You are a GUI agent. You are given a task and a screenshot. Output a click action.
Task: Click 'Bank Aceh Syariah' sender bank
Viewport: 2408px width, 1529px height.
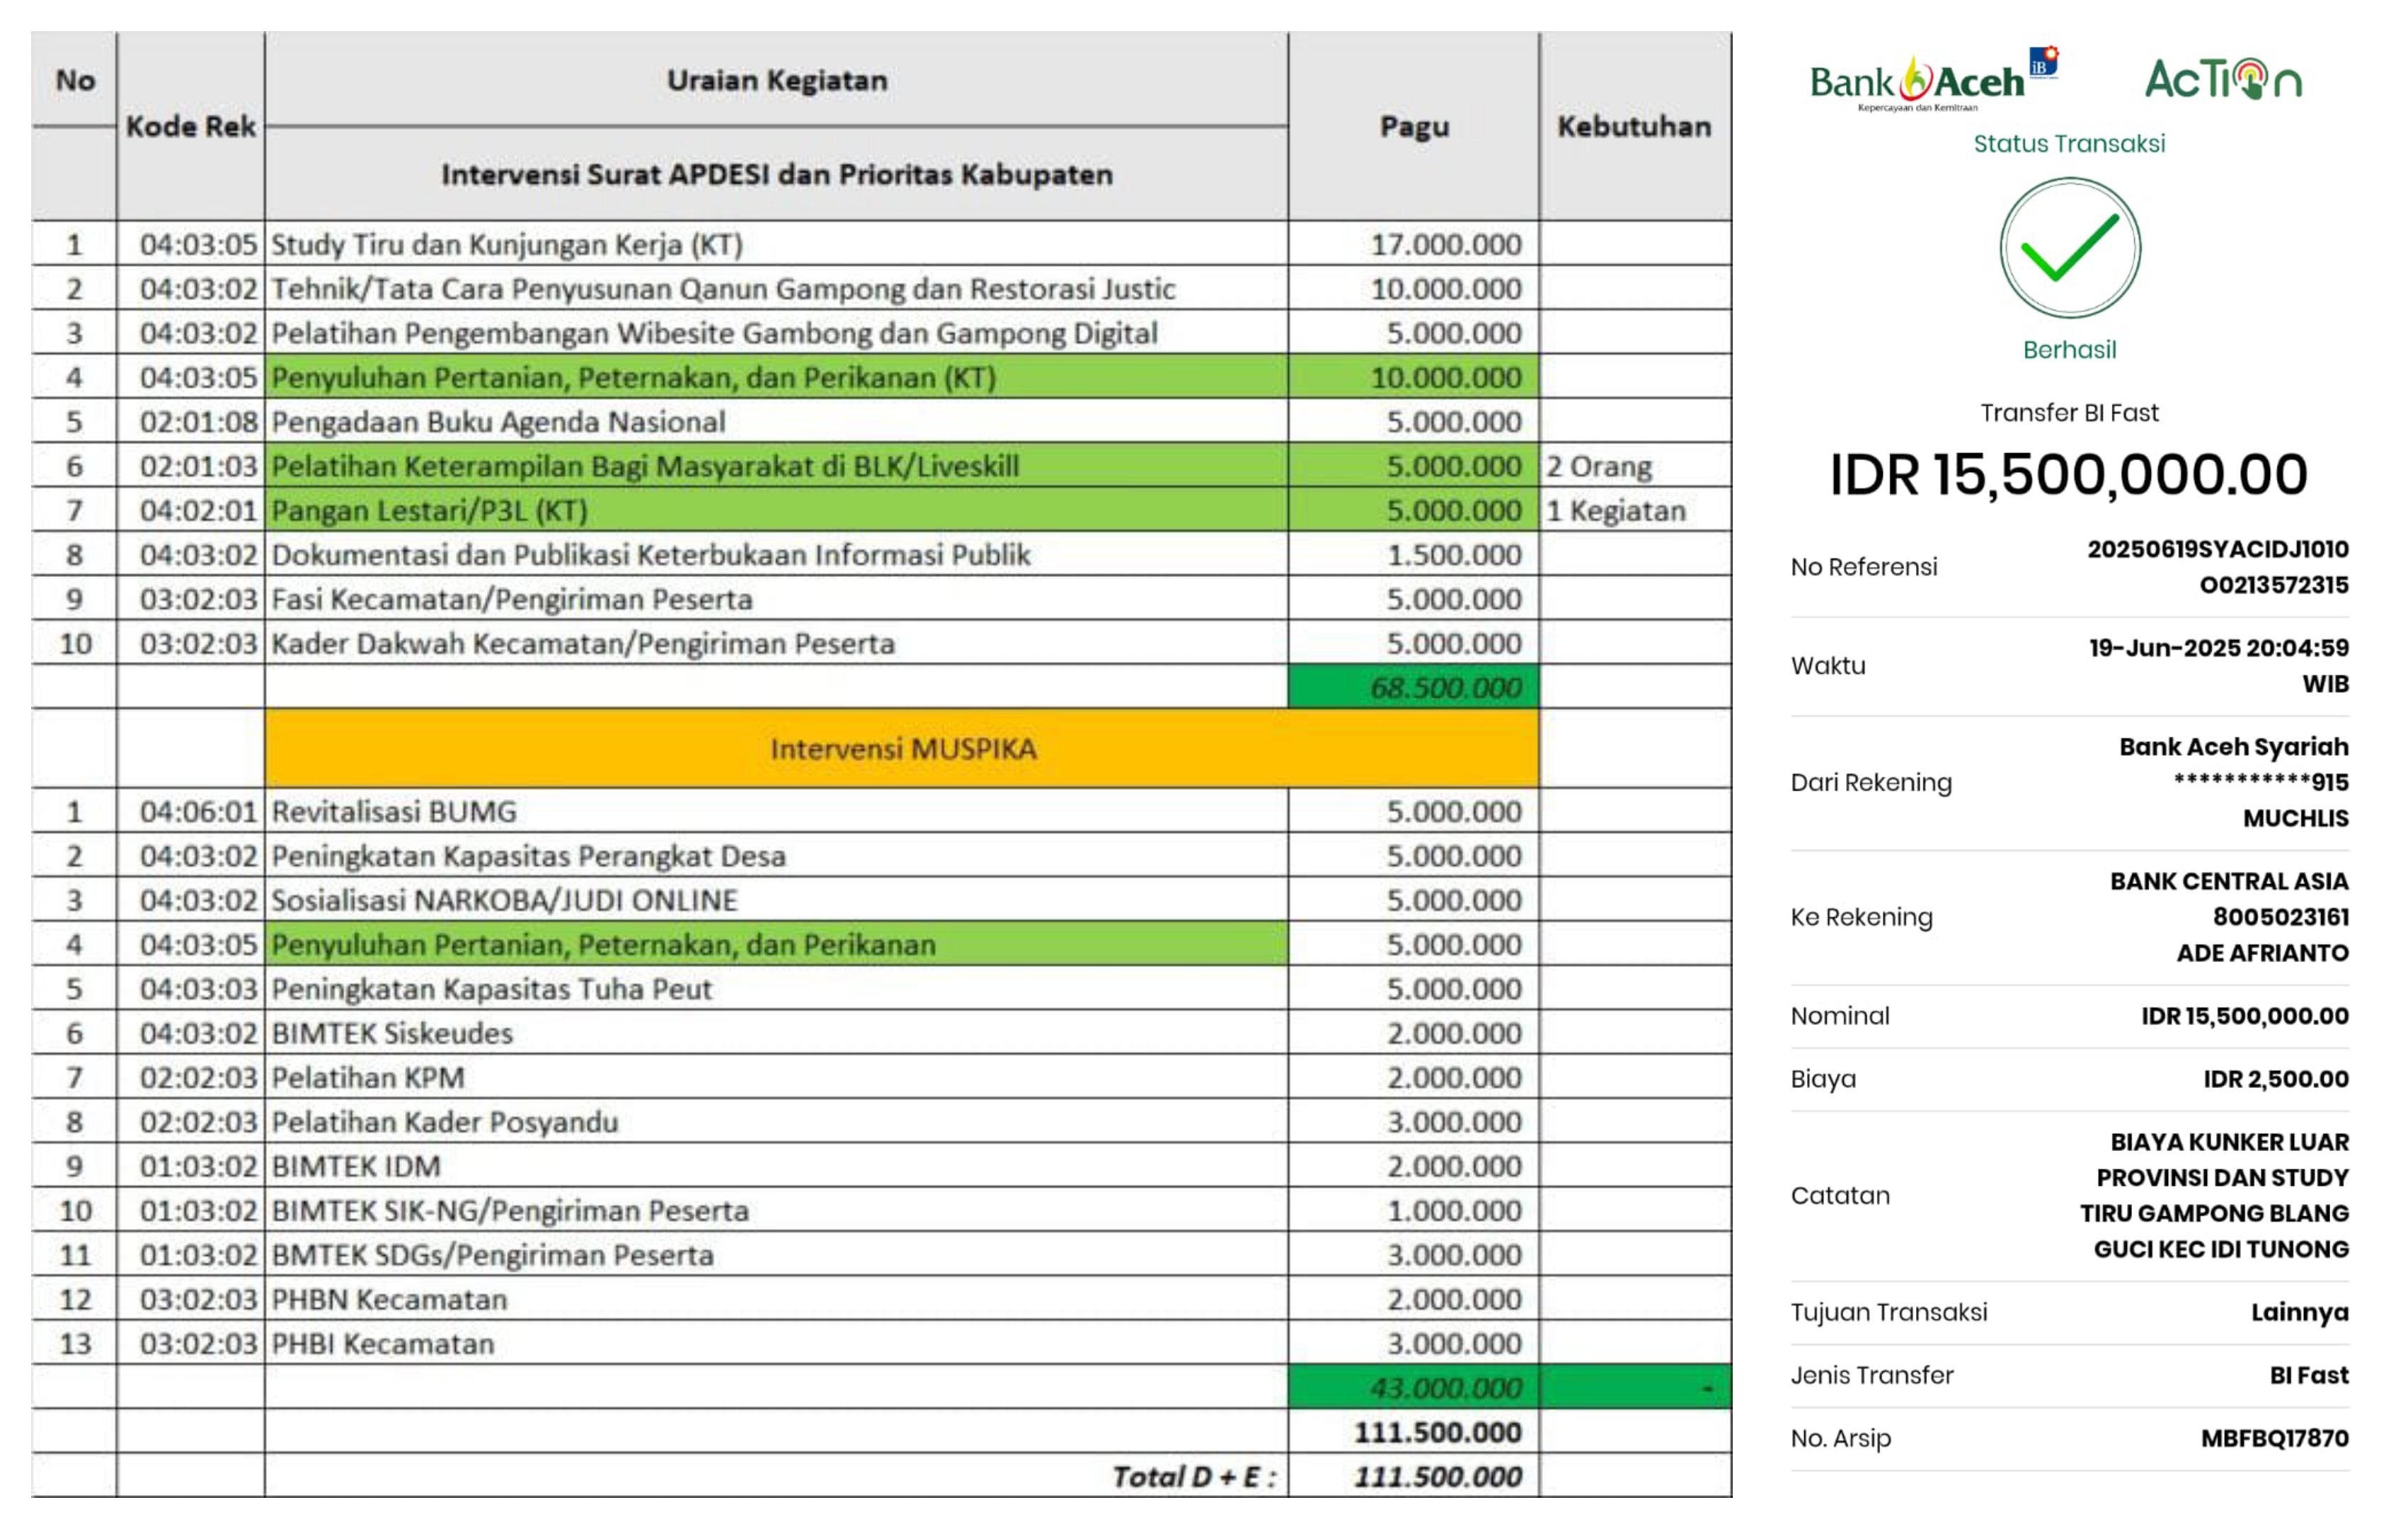click(x=2233, y=746)
